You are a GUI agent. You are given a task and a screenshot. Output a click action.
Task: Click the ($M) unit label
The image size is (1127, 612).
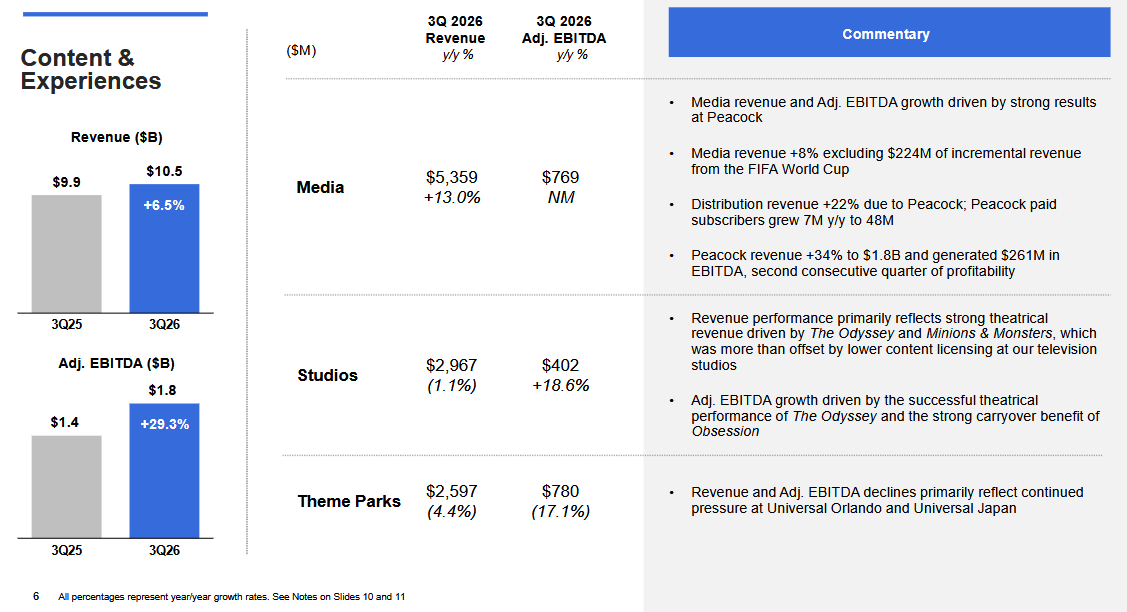pos(301,50)
